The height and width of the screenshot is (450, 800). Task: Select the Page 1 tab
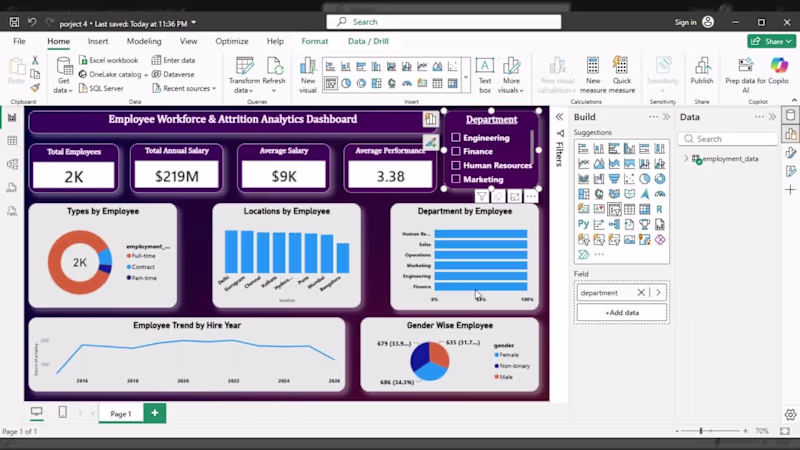[x=121, y=414]
